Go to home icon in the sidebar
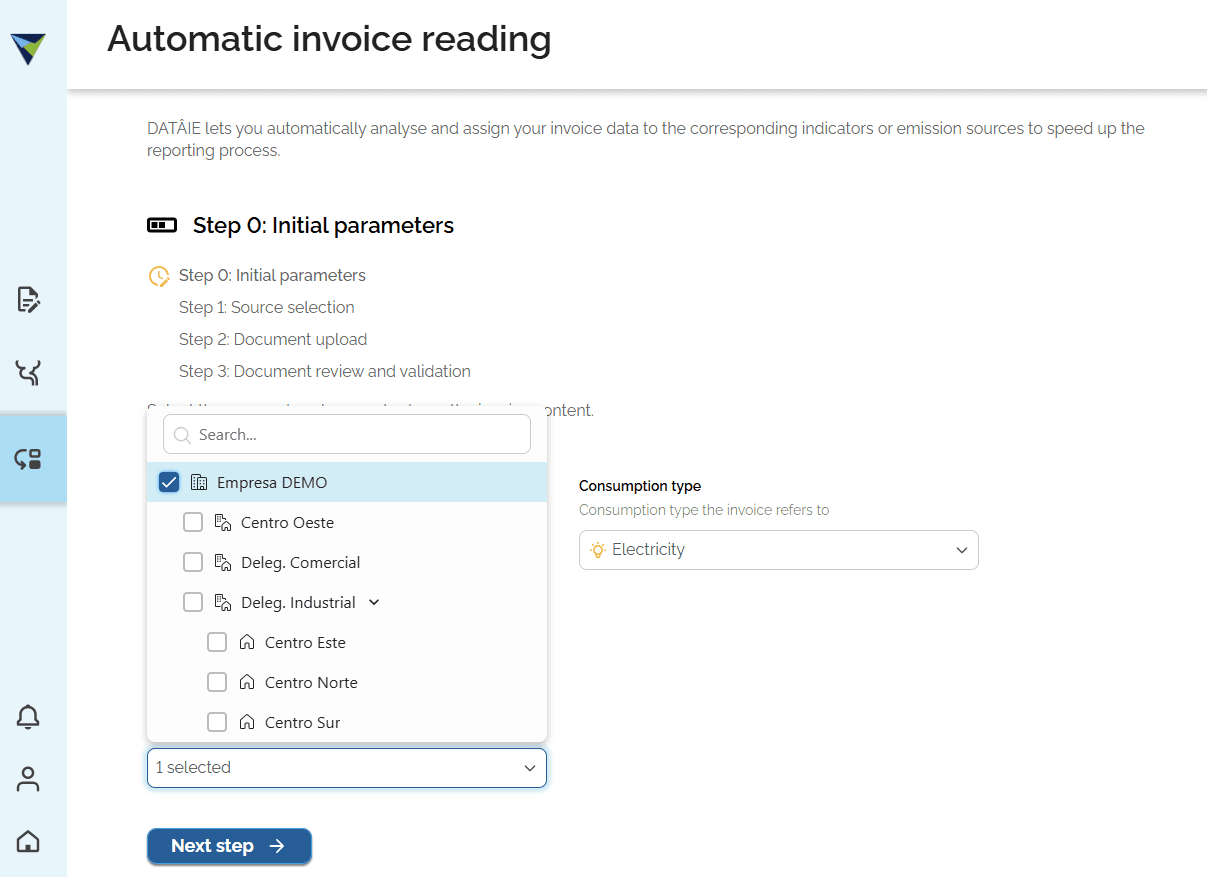Screen dimensions: 1207x877 28,841
